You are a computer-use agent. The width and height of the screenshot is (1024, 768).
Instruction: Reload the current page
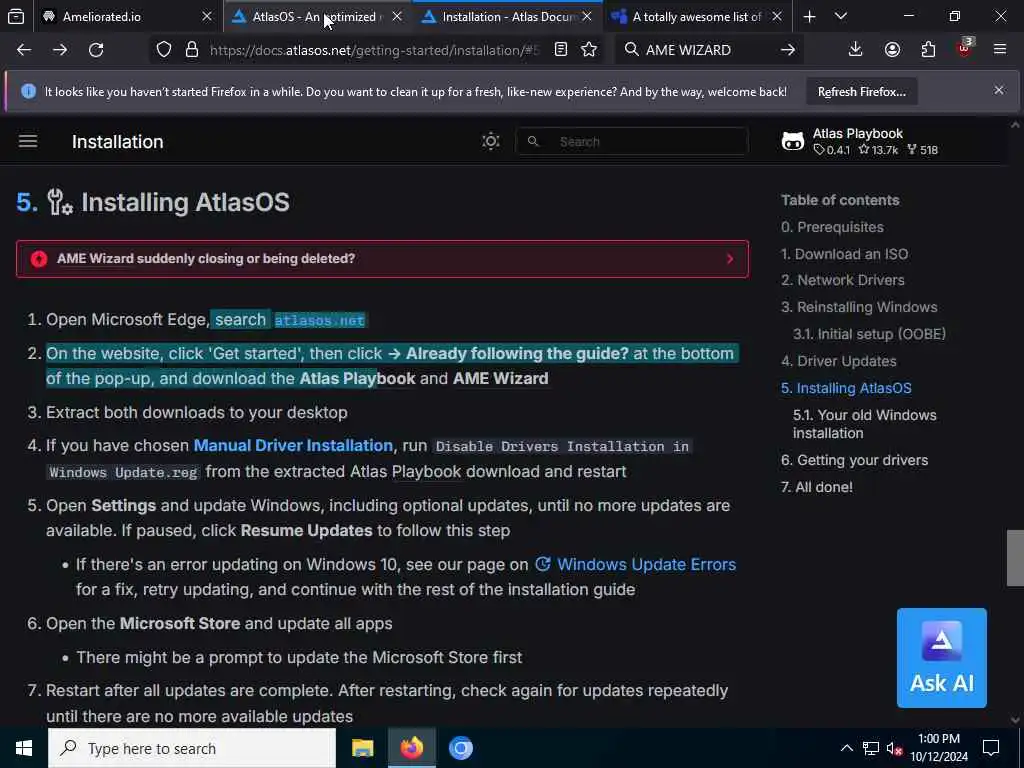[96, 50]
